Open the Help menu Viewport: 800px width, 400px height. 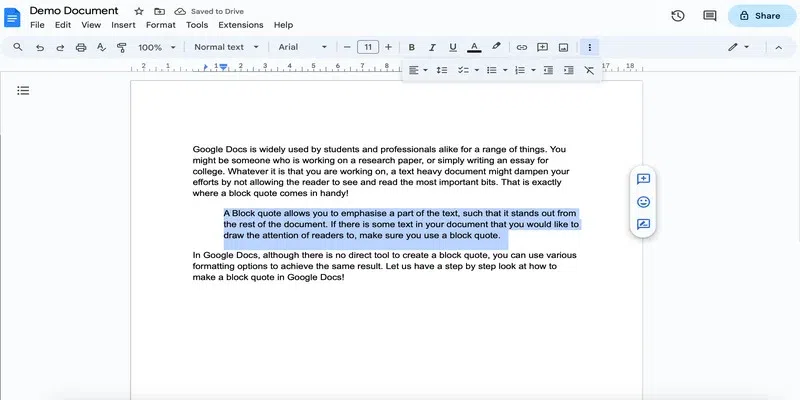tap(283, 25)
